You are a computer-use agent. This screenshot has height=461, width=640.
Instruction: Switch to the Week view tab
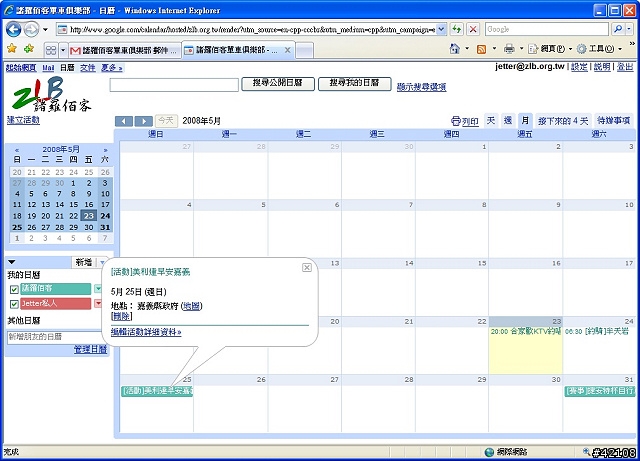point(508,120)
